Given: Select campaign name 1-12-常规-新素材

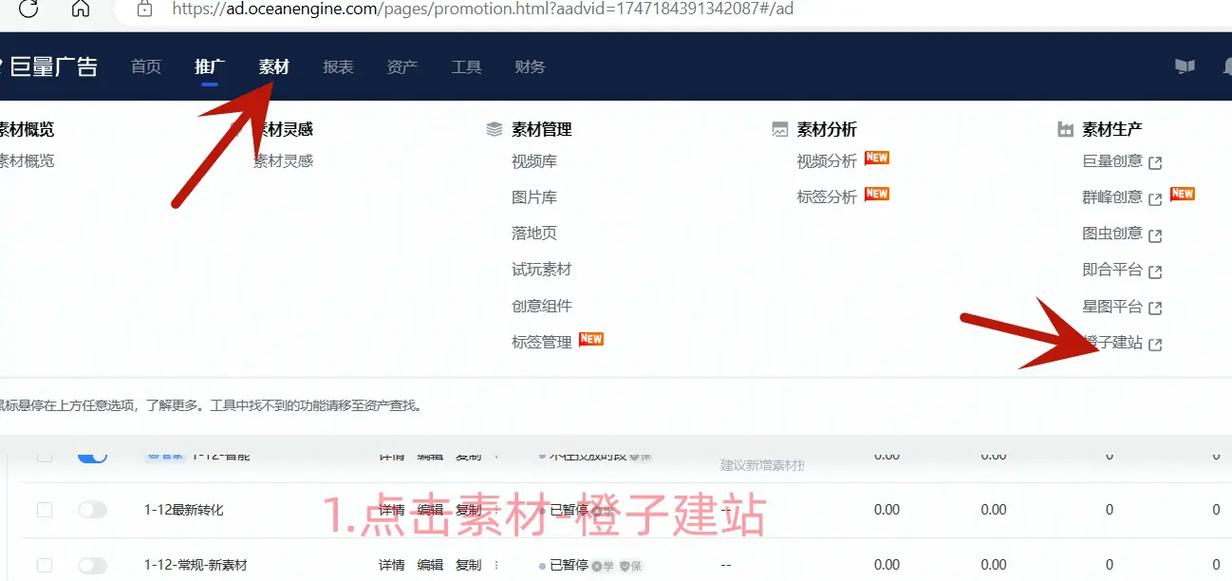Looking at the screenshot, I should (x=195, y=566).
